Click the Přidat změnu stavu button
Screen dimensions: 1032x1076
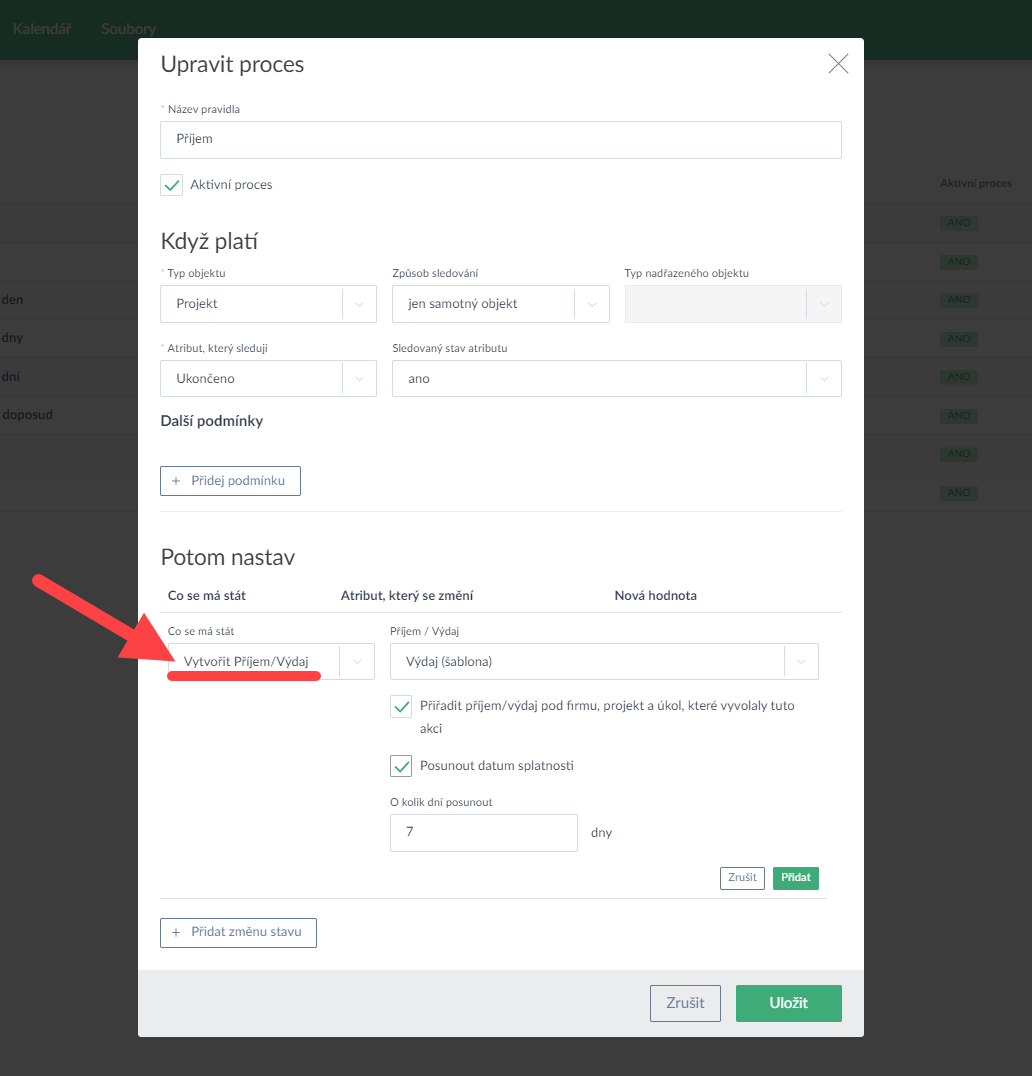point(238,933)
